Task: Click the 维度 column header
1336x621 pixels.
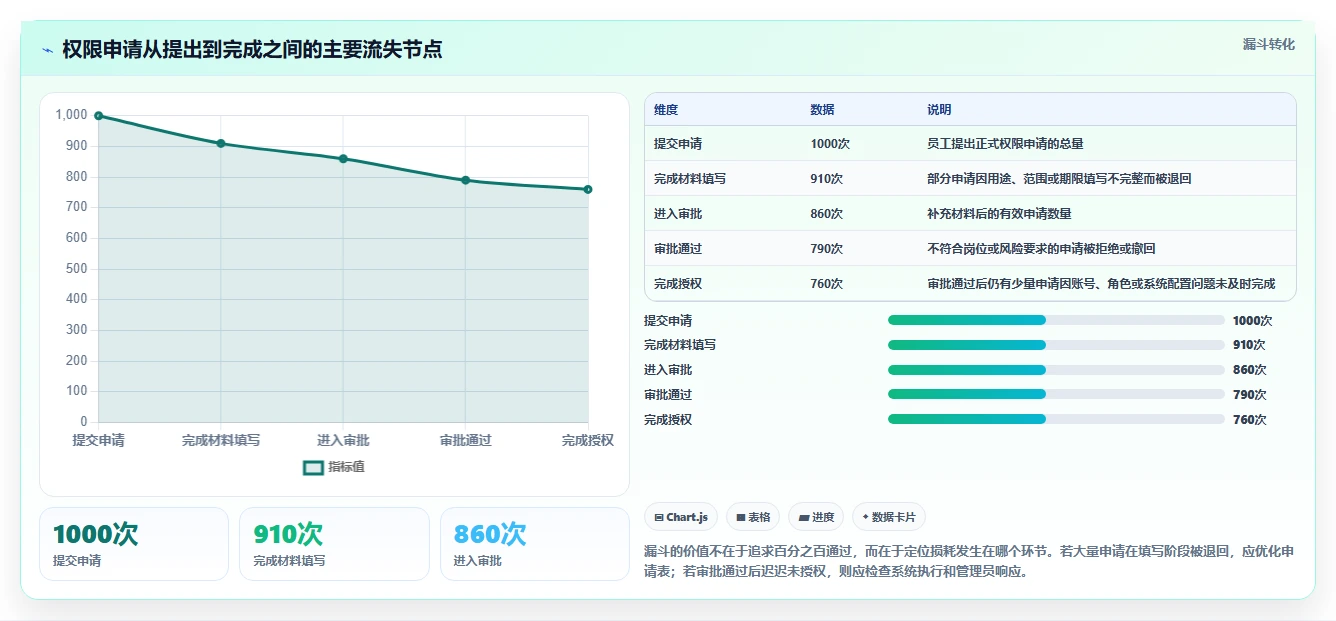Action: (666, 110)
